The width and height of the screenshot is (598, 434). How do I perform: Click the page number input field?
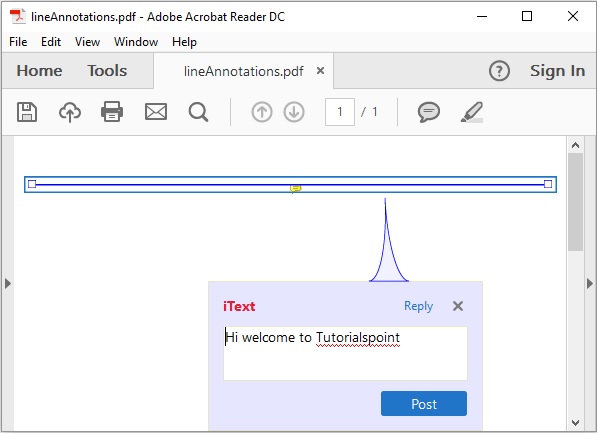coord(339,112)
